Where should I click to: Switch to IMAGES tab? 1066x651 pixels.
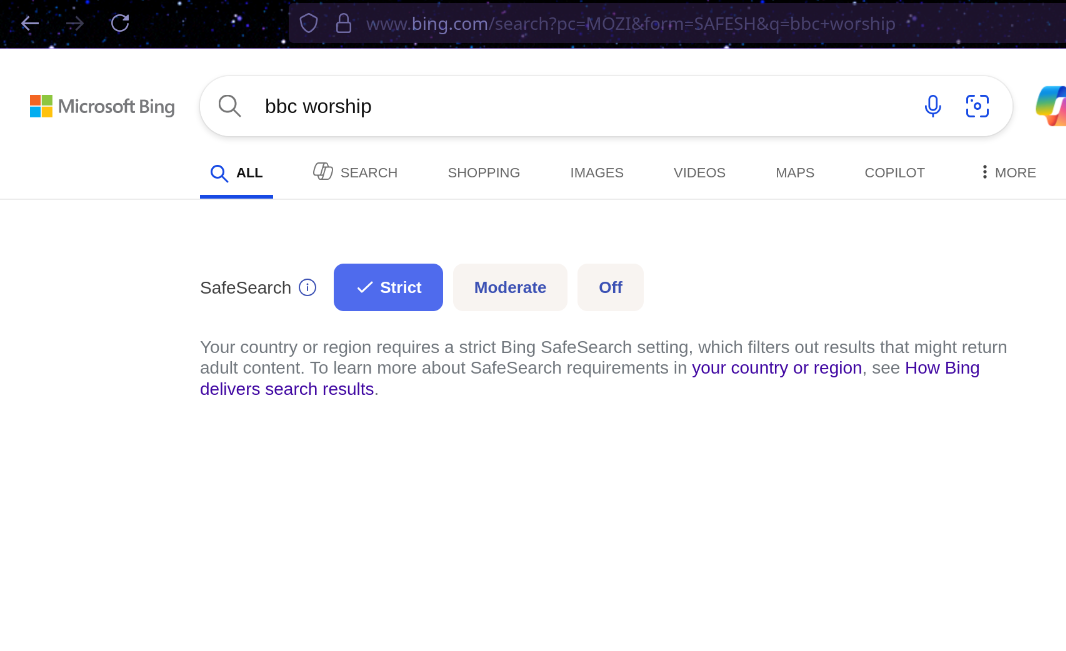coord(597,173)
